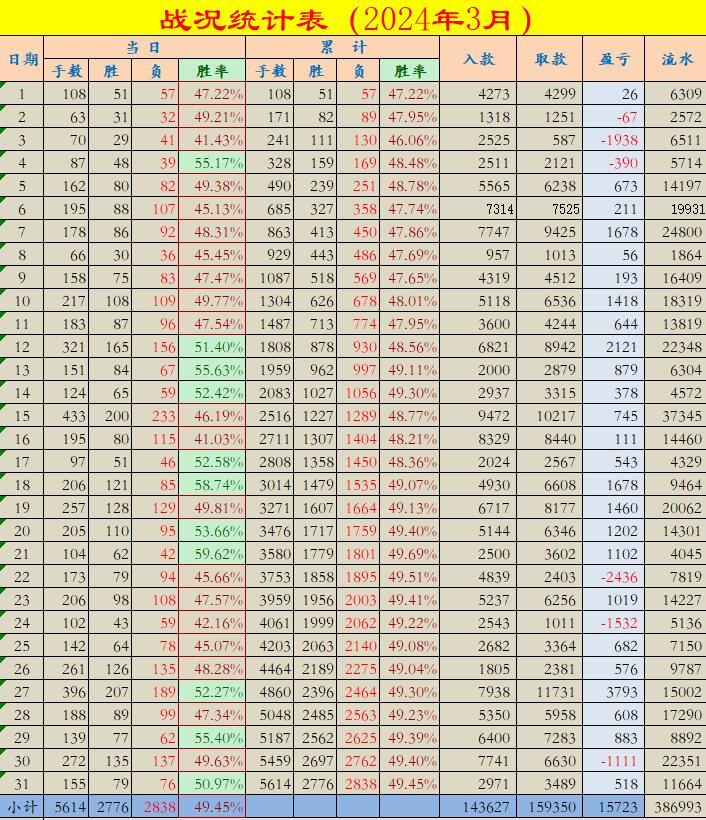Select the green win rate cell 59.62%
Viewport: 706px width, 820px height.
pyautogui.click(x=212, y=554)
